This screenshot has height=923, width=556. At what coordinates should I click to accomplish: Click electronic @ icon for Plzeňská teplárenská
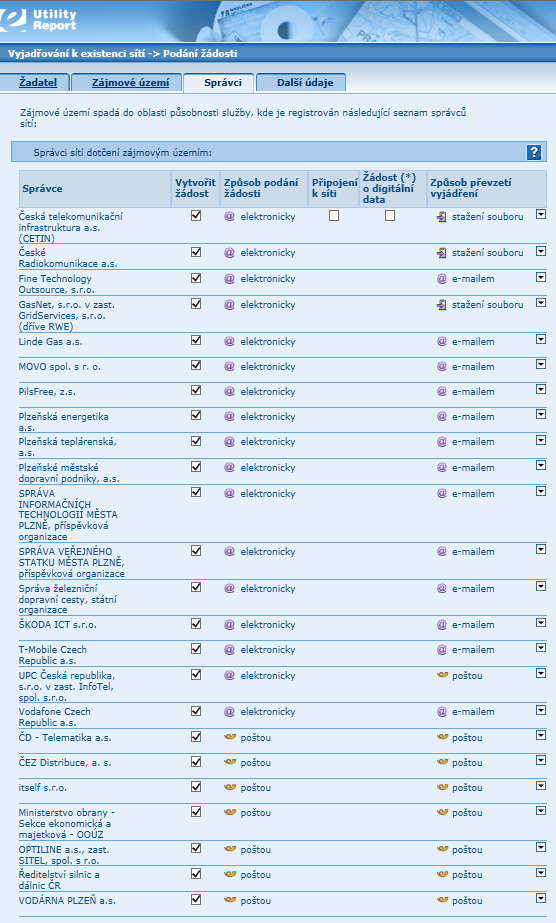[229, 441]
